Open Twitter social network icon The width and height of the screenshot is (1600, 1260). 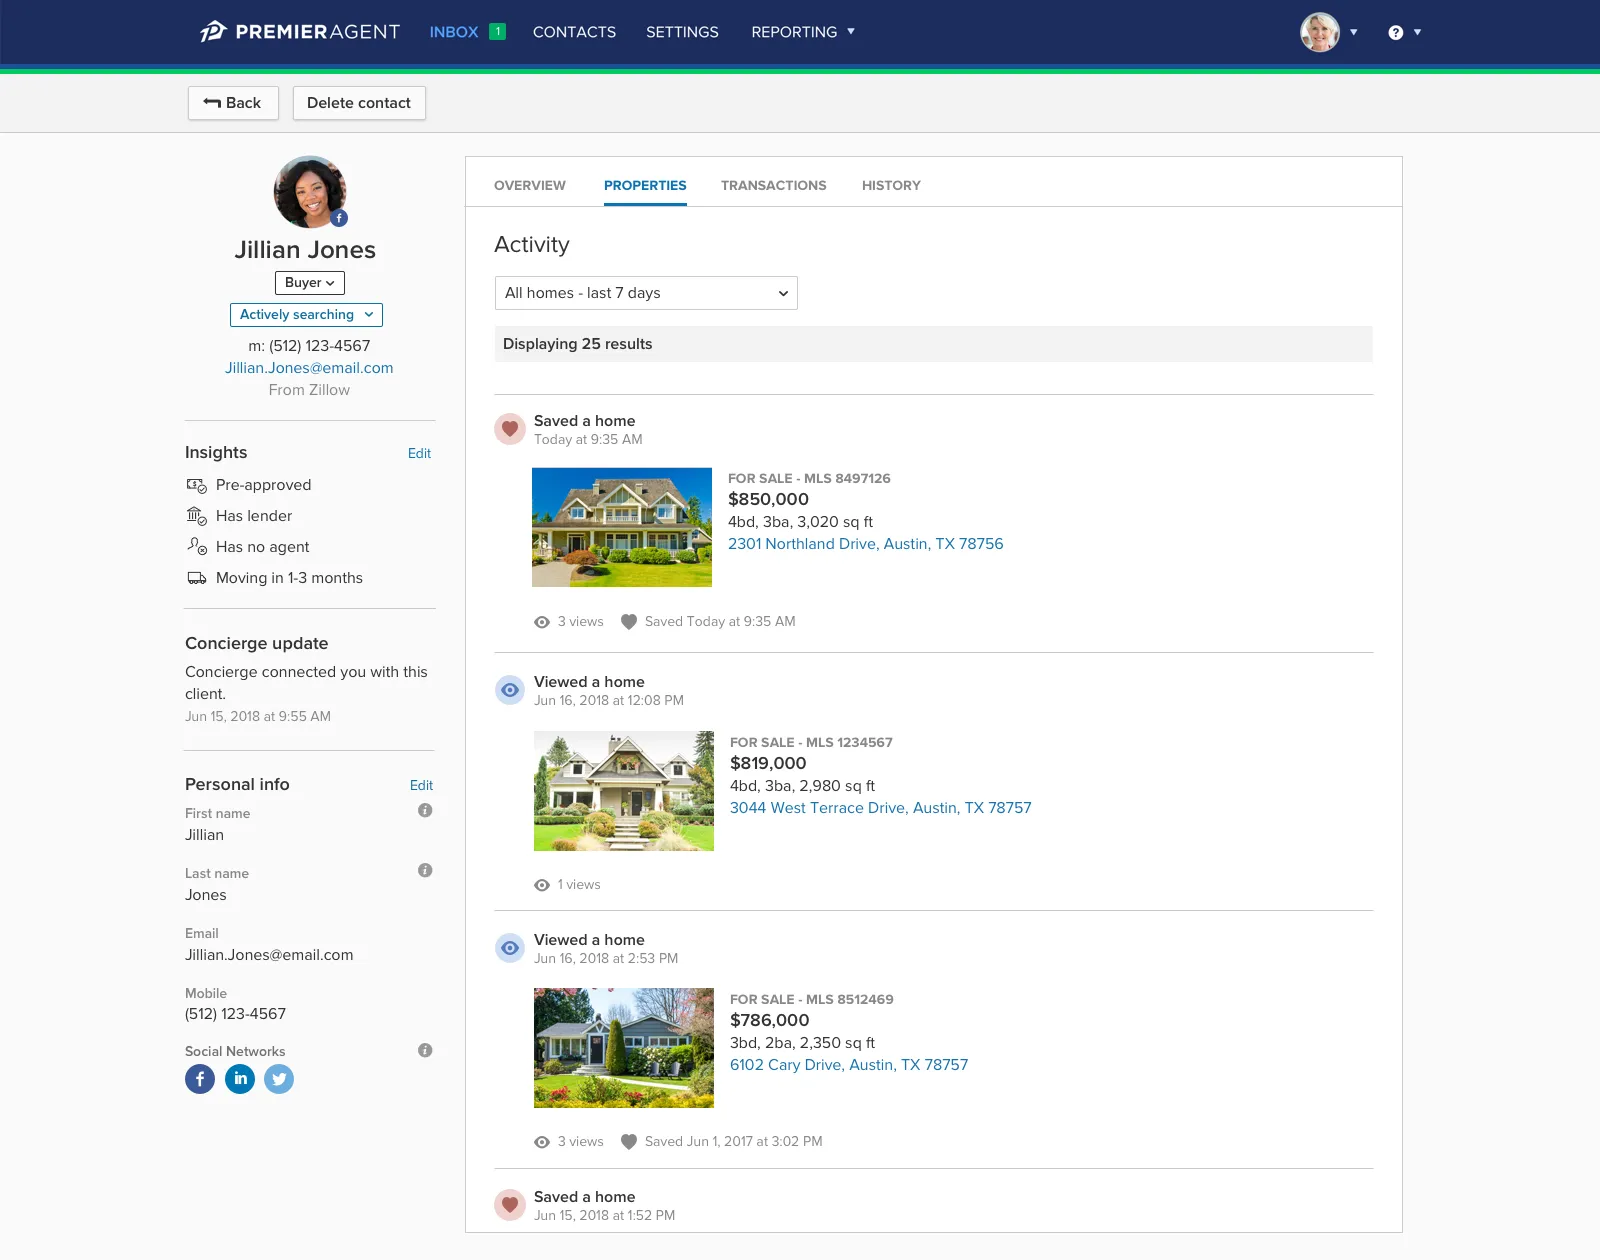[279, 1079]
